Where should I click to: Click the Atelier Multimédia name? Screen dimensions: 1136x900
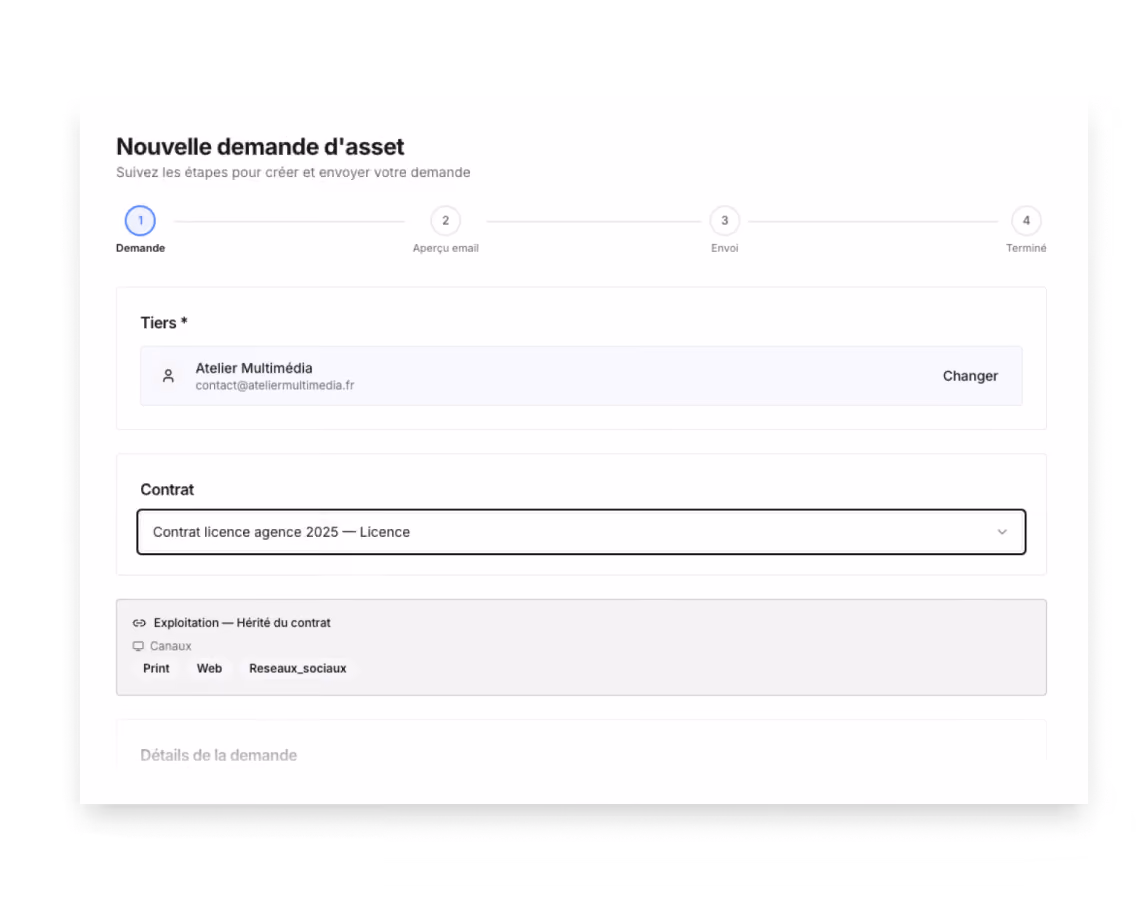(x=254, y=368)
